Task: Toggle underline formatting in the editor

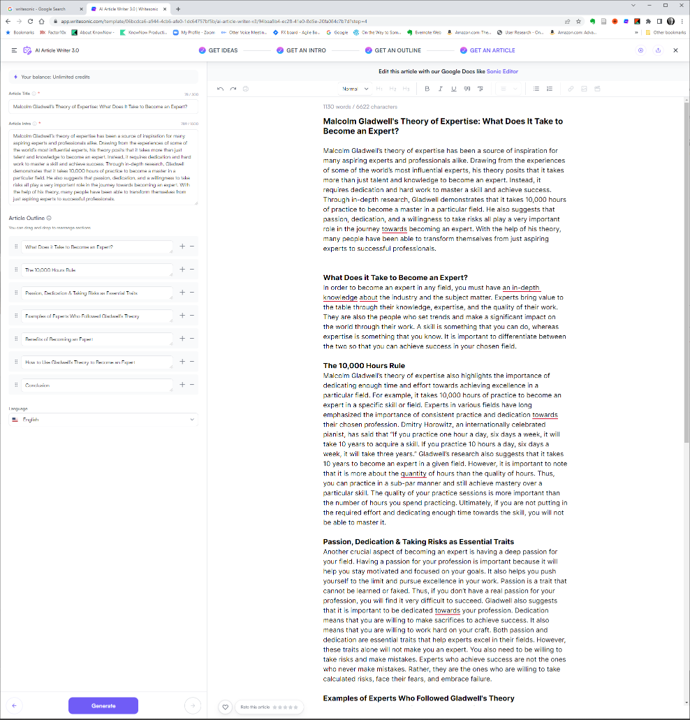Action: [453, 89]
